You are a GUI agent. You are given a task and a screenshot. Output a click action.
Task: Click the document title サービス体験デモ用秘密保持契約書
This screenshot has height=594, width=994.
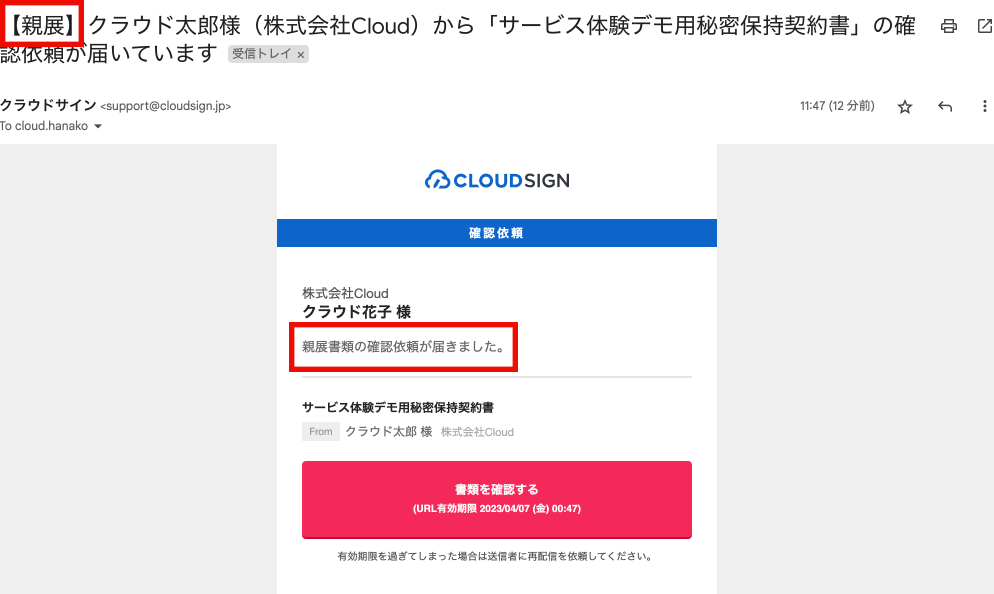point(397,408)
